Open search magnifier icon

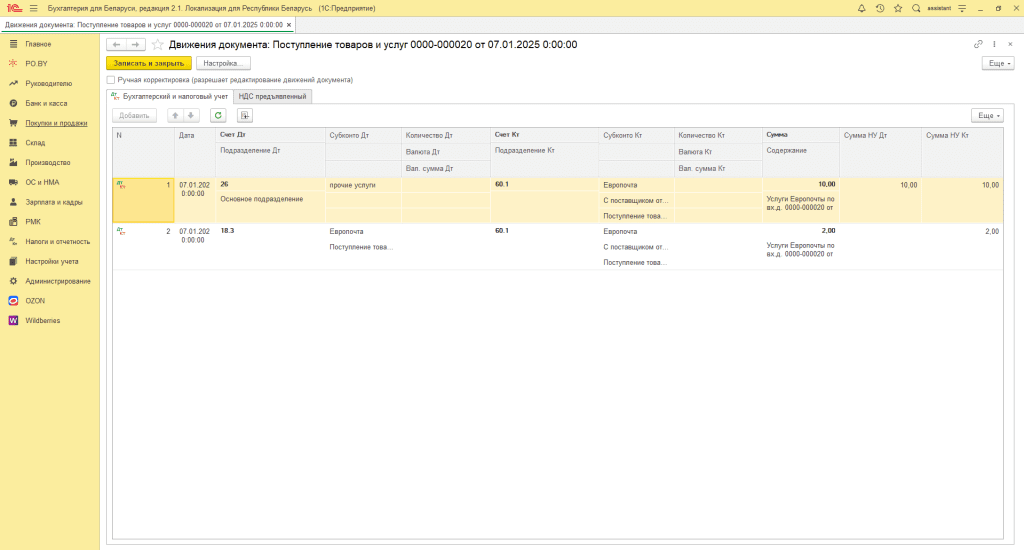(916, 8)
